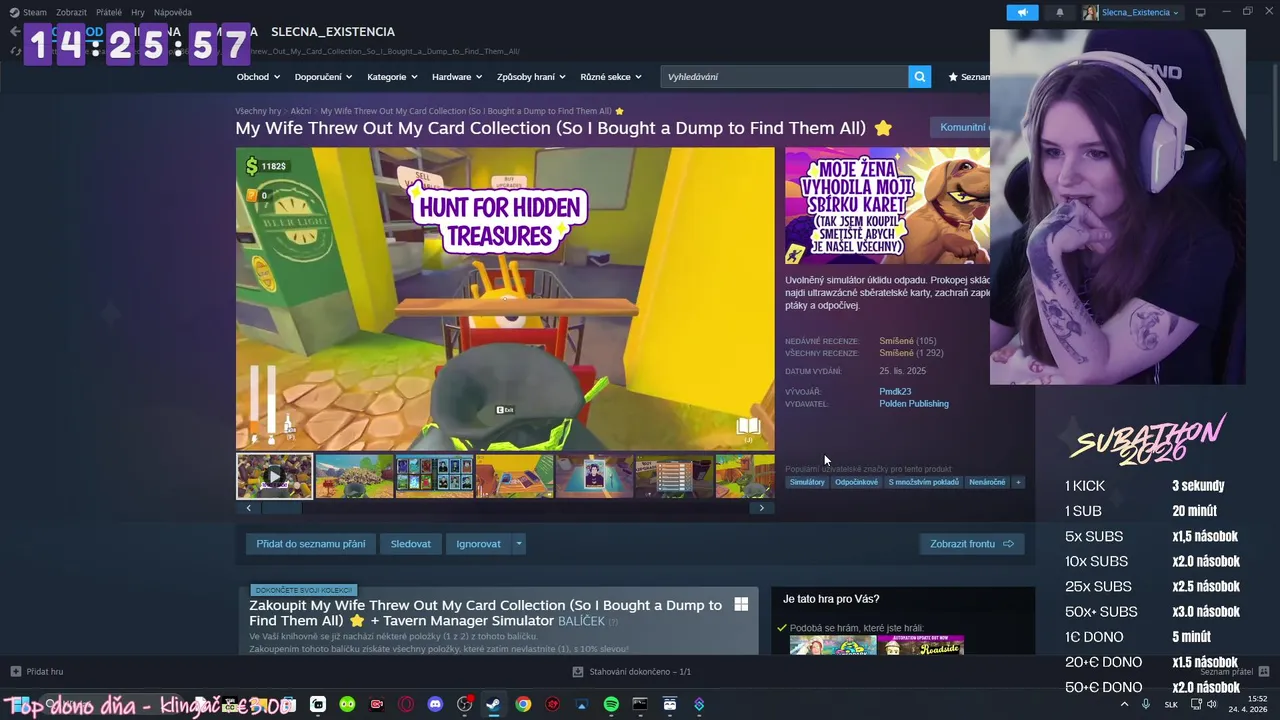Follow the Všechny hry breadcrumb link
The height and width of the screenshot is (720, 1280).
(258, 111)
